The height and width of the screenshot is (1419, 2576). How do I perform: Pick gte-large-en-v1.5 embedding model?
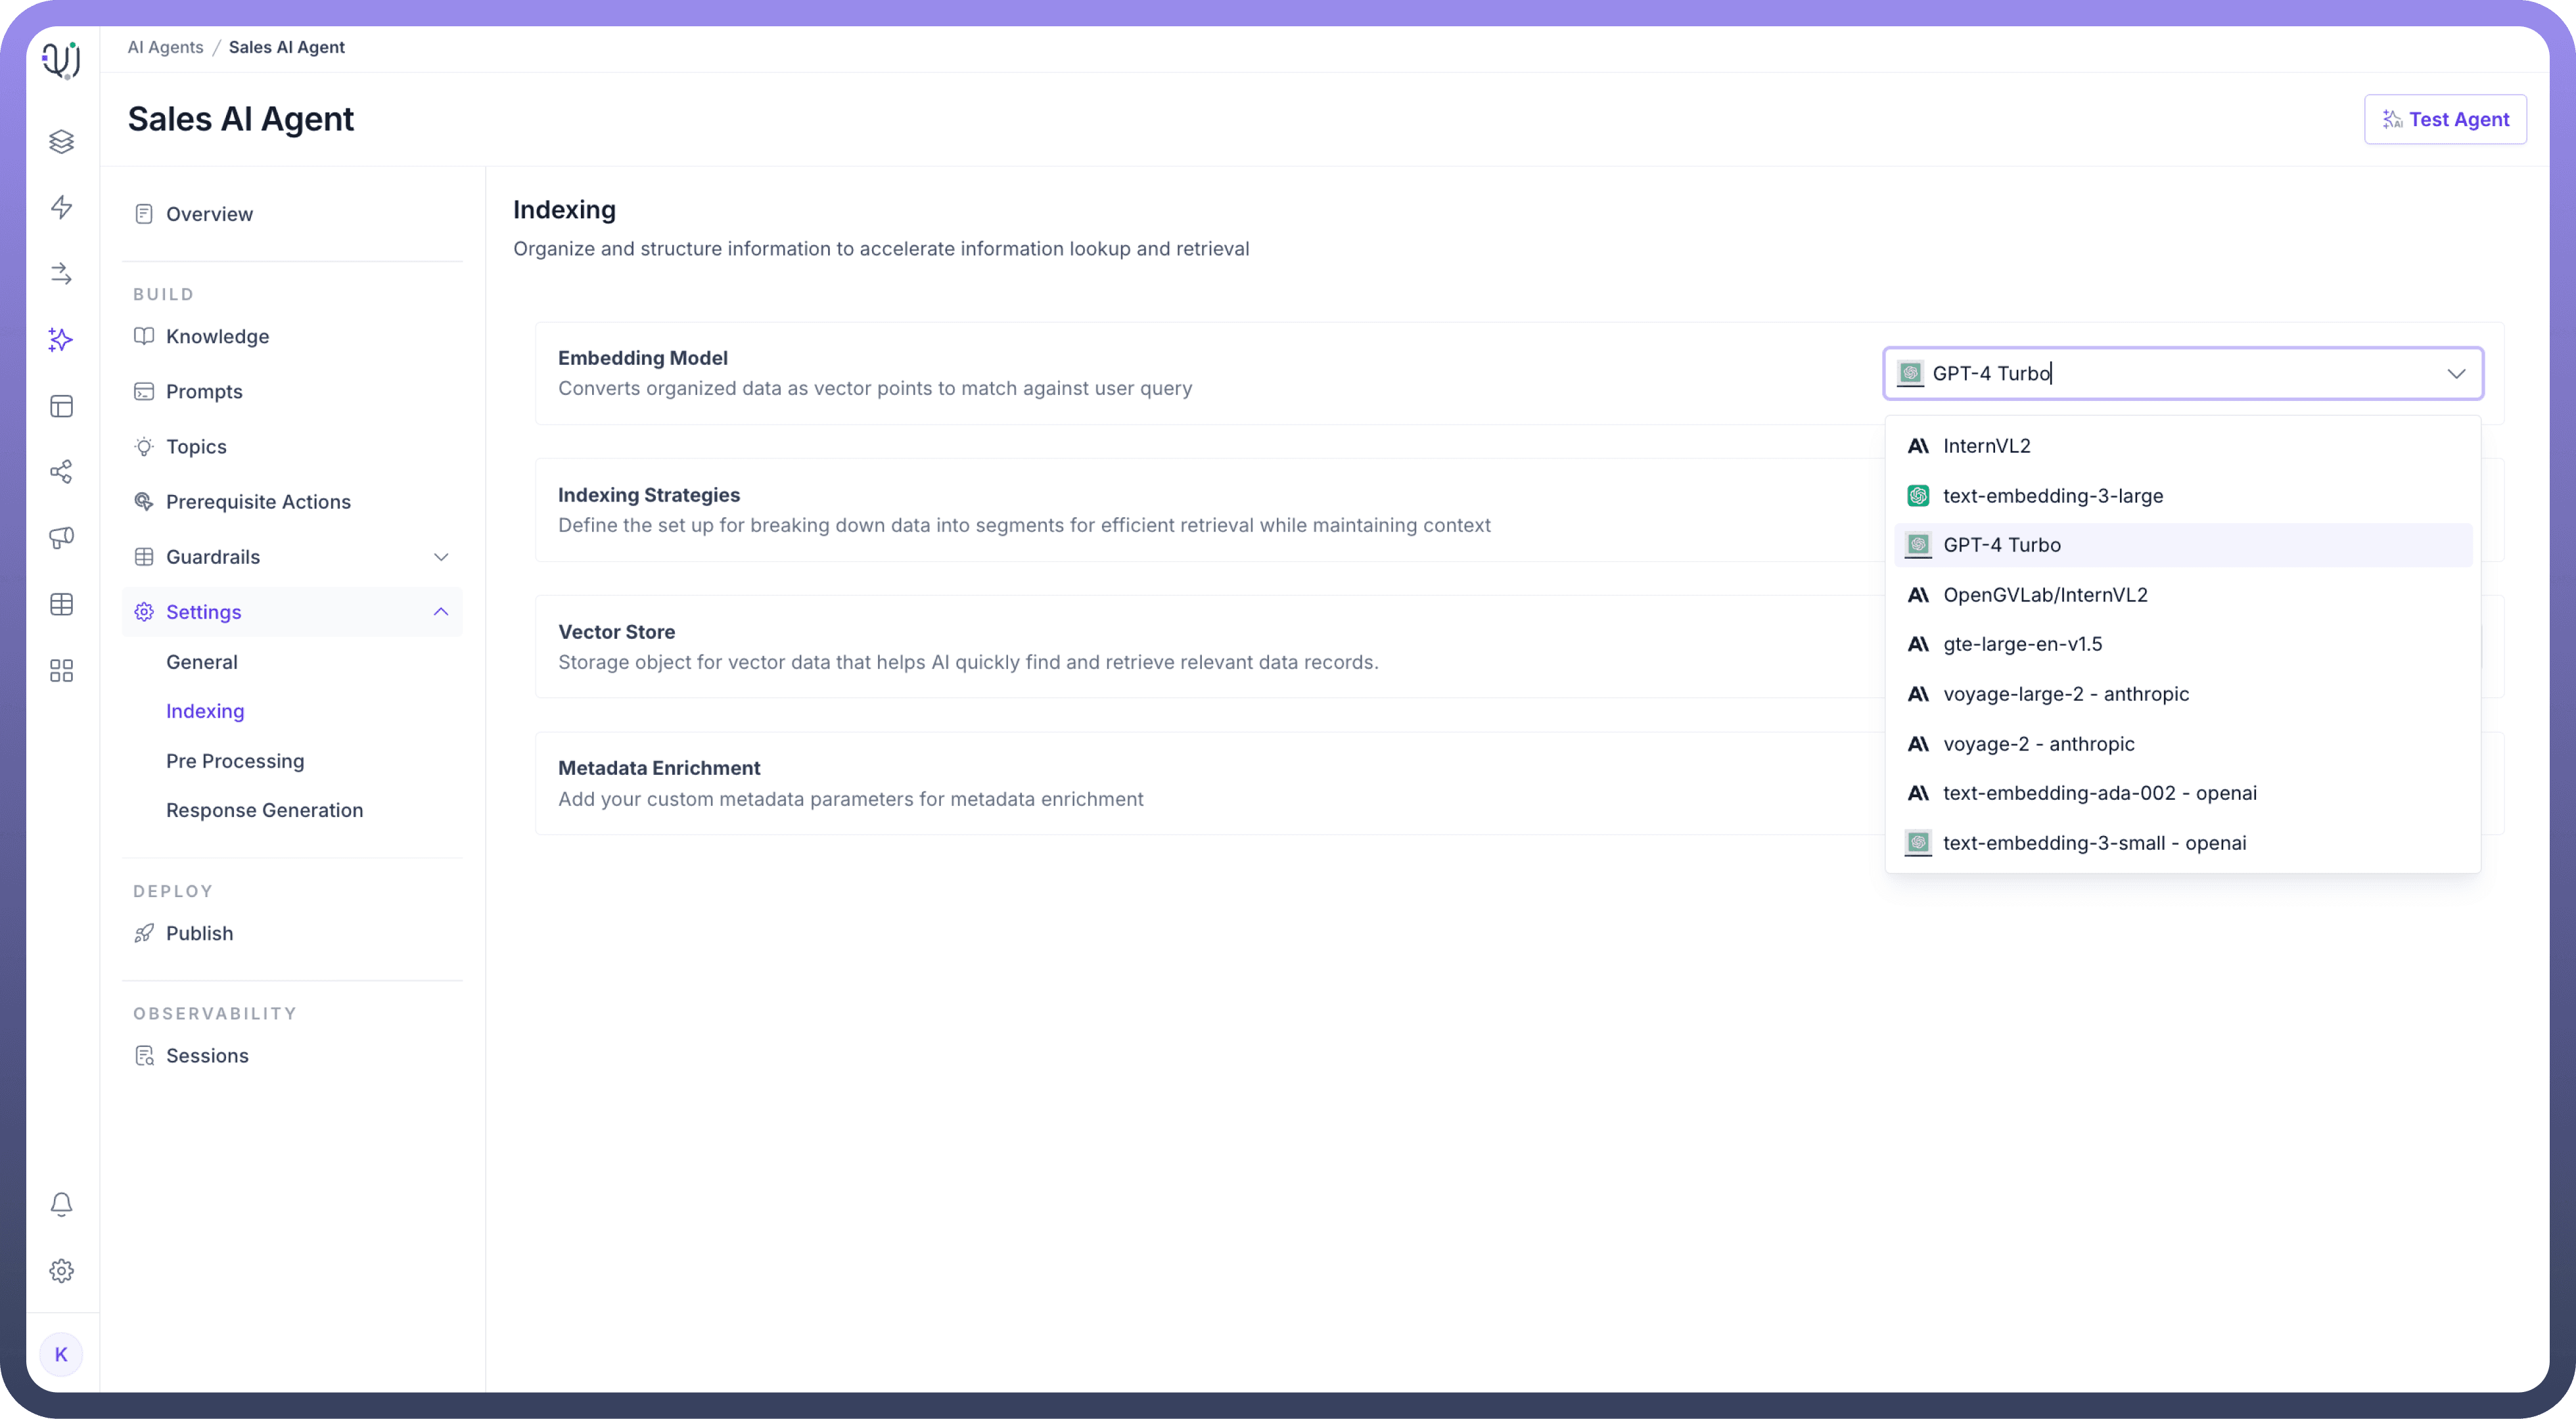pyautogui.click(x=2022, y=644)
